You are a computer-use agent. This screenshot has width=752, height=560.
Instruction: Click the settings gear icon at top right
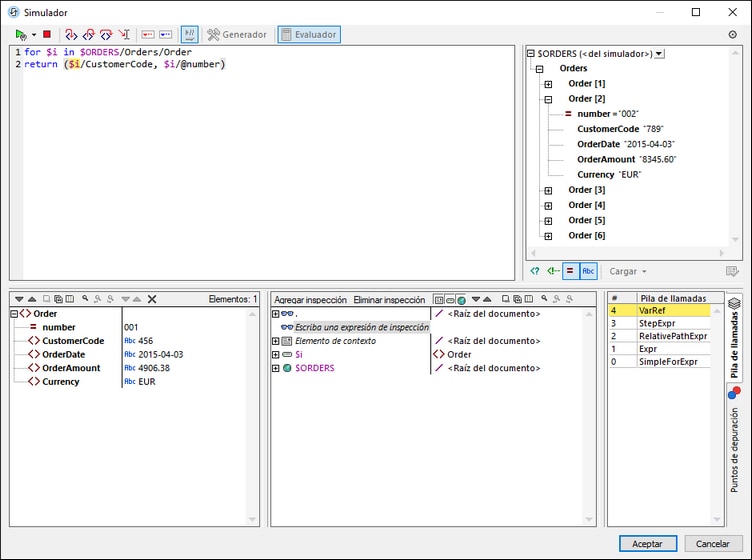click(x=732, y=34)
